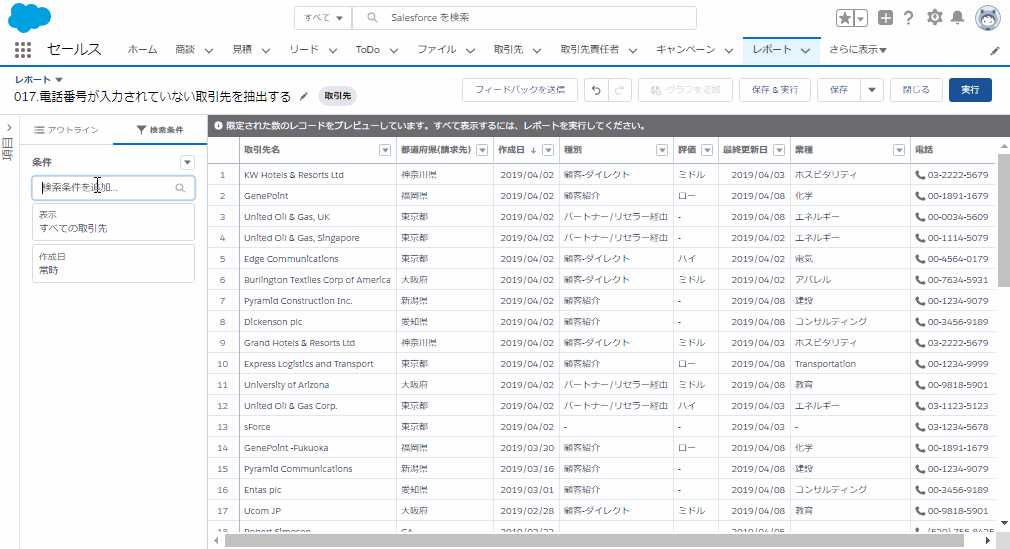Image resolution: width=1010 pixels, height=549 pixels.
Task: Go to the ホーム tab
Action: (x=142, y=50)
